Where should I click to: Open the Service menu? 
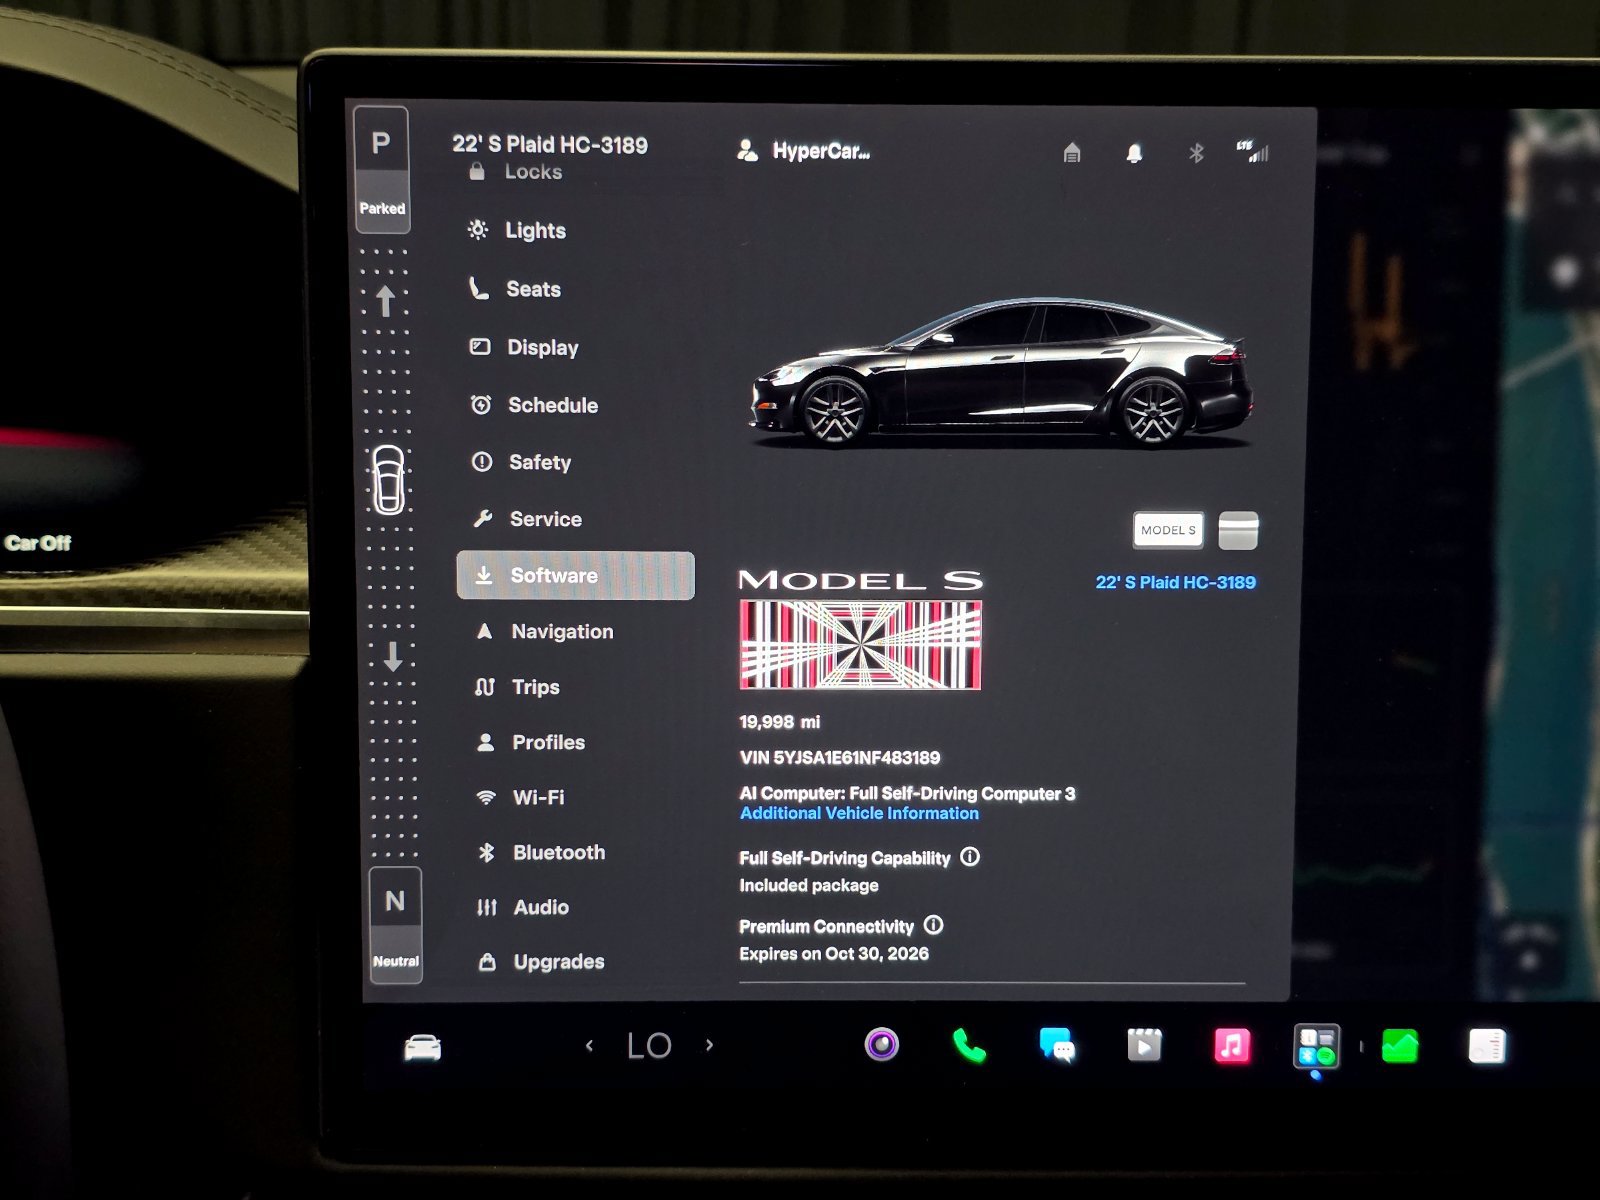click(527, 519)
